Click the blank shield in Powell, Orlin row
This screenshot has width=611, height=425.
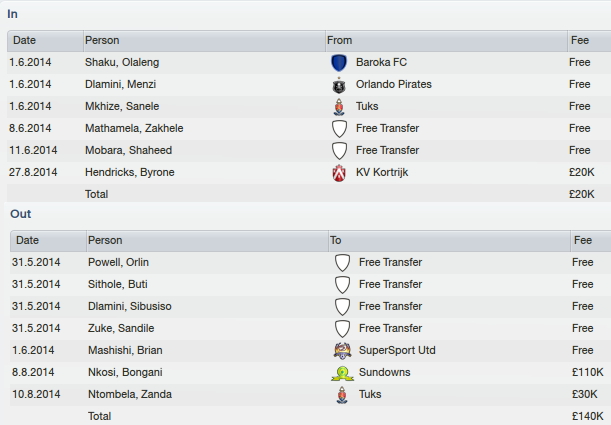click(x=342, y=263)
